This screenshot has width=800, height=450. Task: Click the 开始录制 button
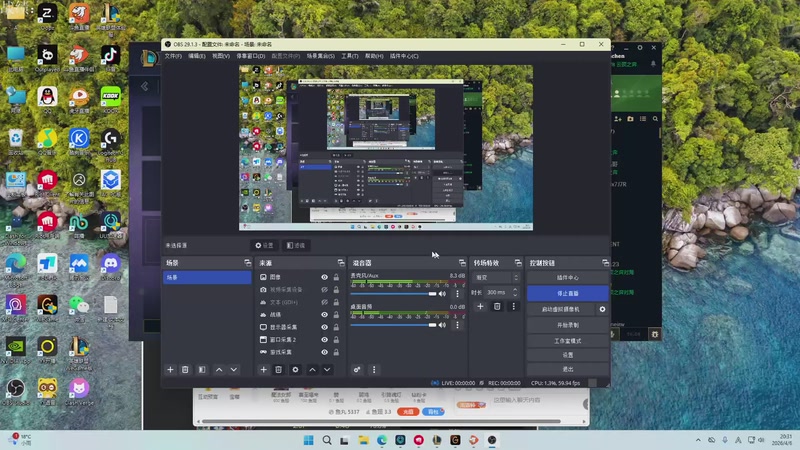[x=567, y=325]
